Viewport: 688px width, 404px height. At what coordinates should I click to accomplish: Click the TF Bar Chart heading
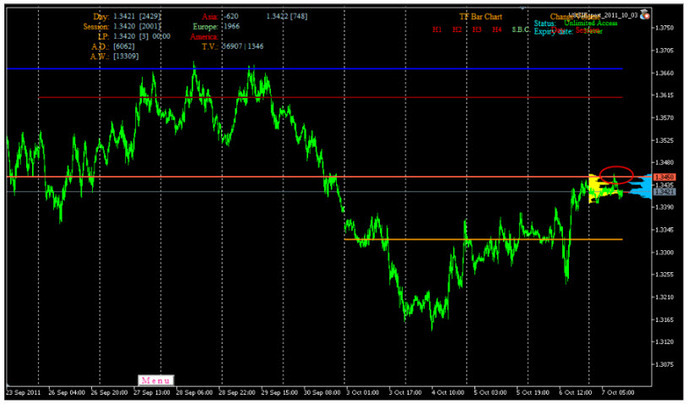tap(480, 17)
